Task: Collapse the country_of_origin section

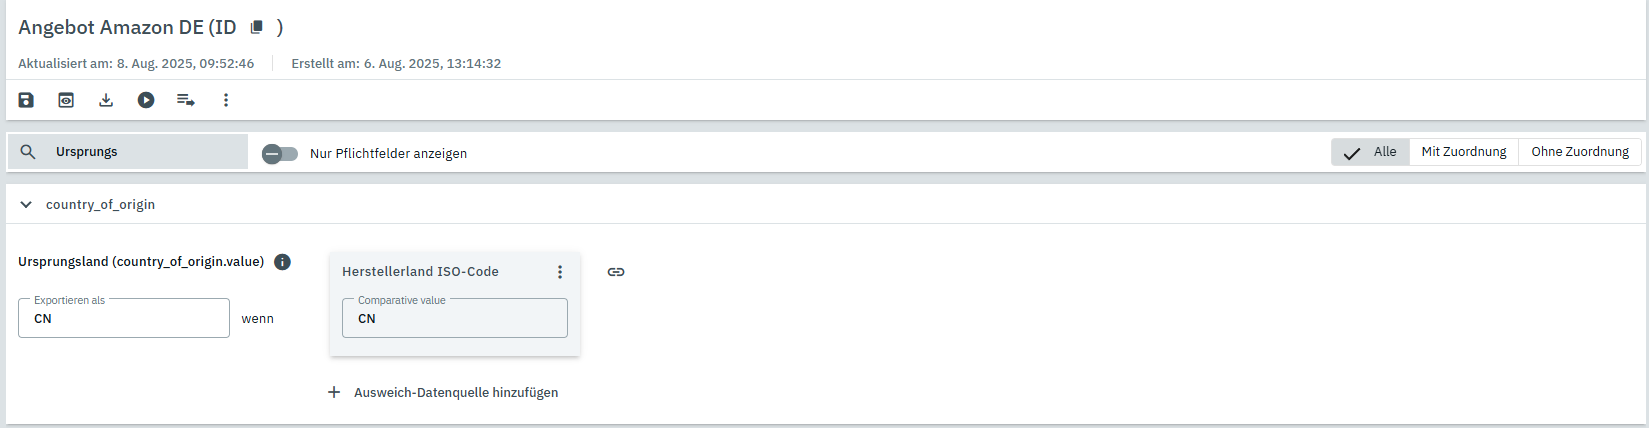Action: coord(26,205)
